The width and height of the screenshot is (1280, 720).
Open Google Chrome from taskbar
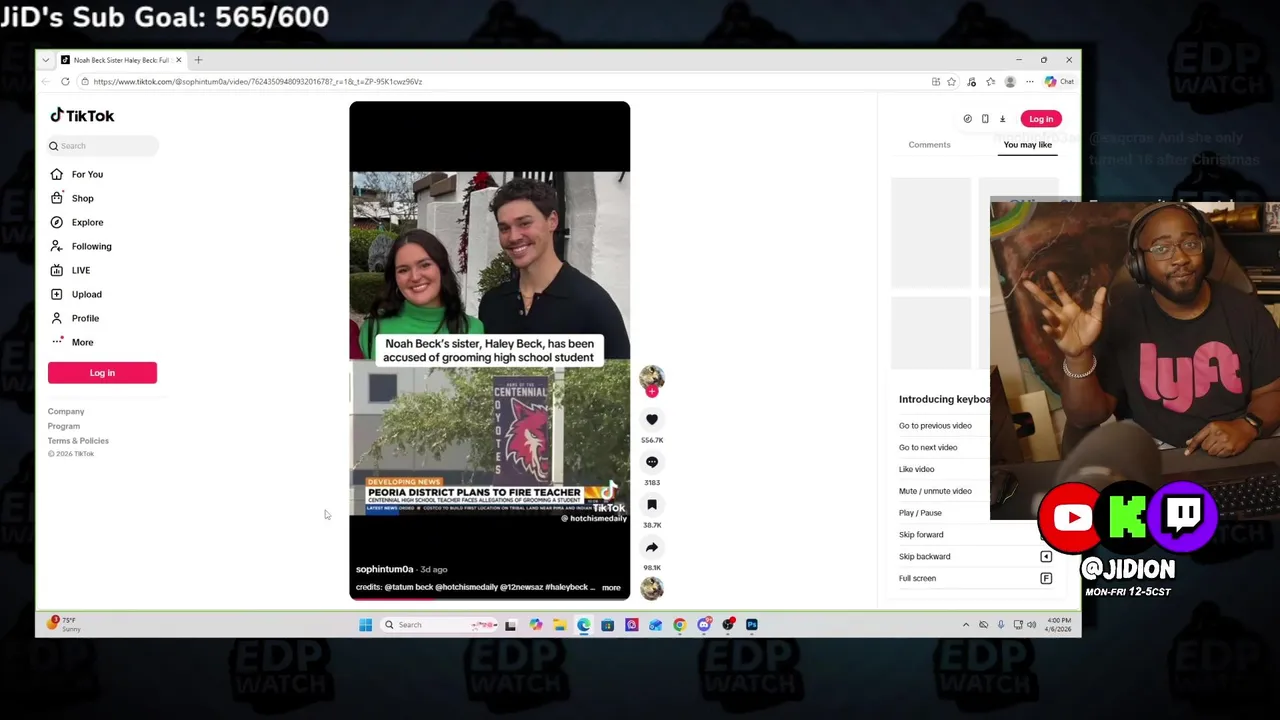[680, 625]
